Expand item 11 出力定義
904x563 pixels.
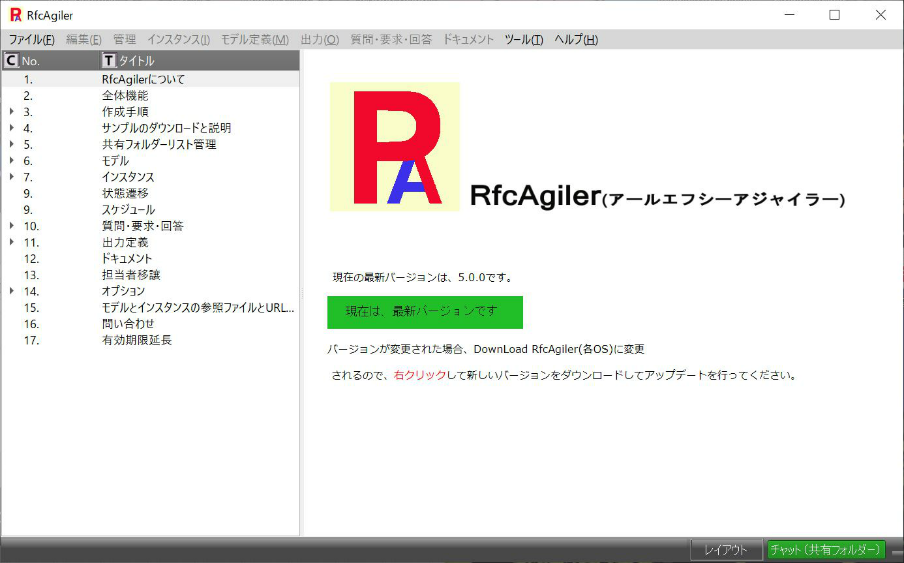[12, 242]
